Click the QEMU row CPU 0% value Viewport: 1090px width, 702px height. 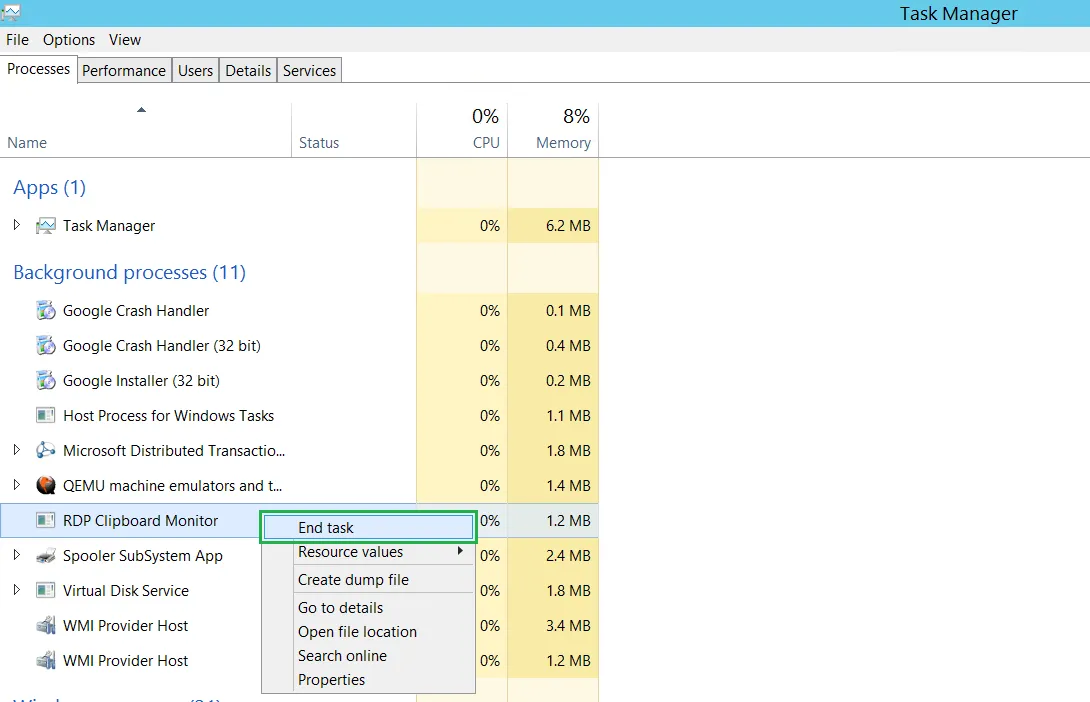(x=489, y=486)
